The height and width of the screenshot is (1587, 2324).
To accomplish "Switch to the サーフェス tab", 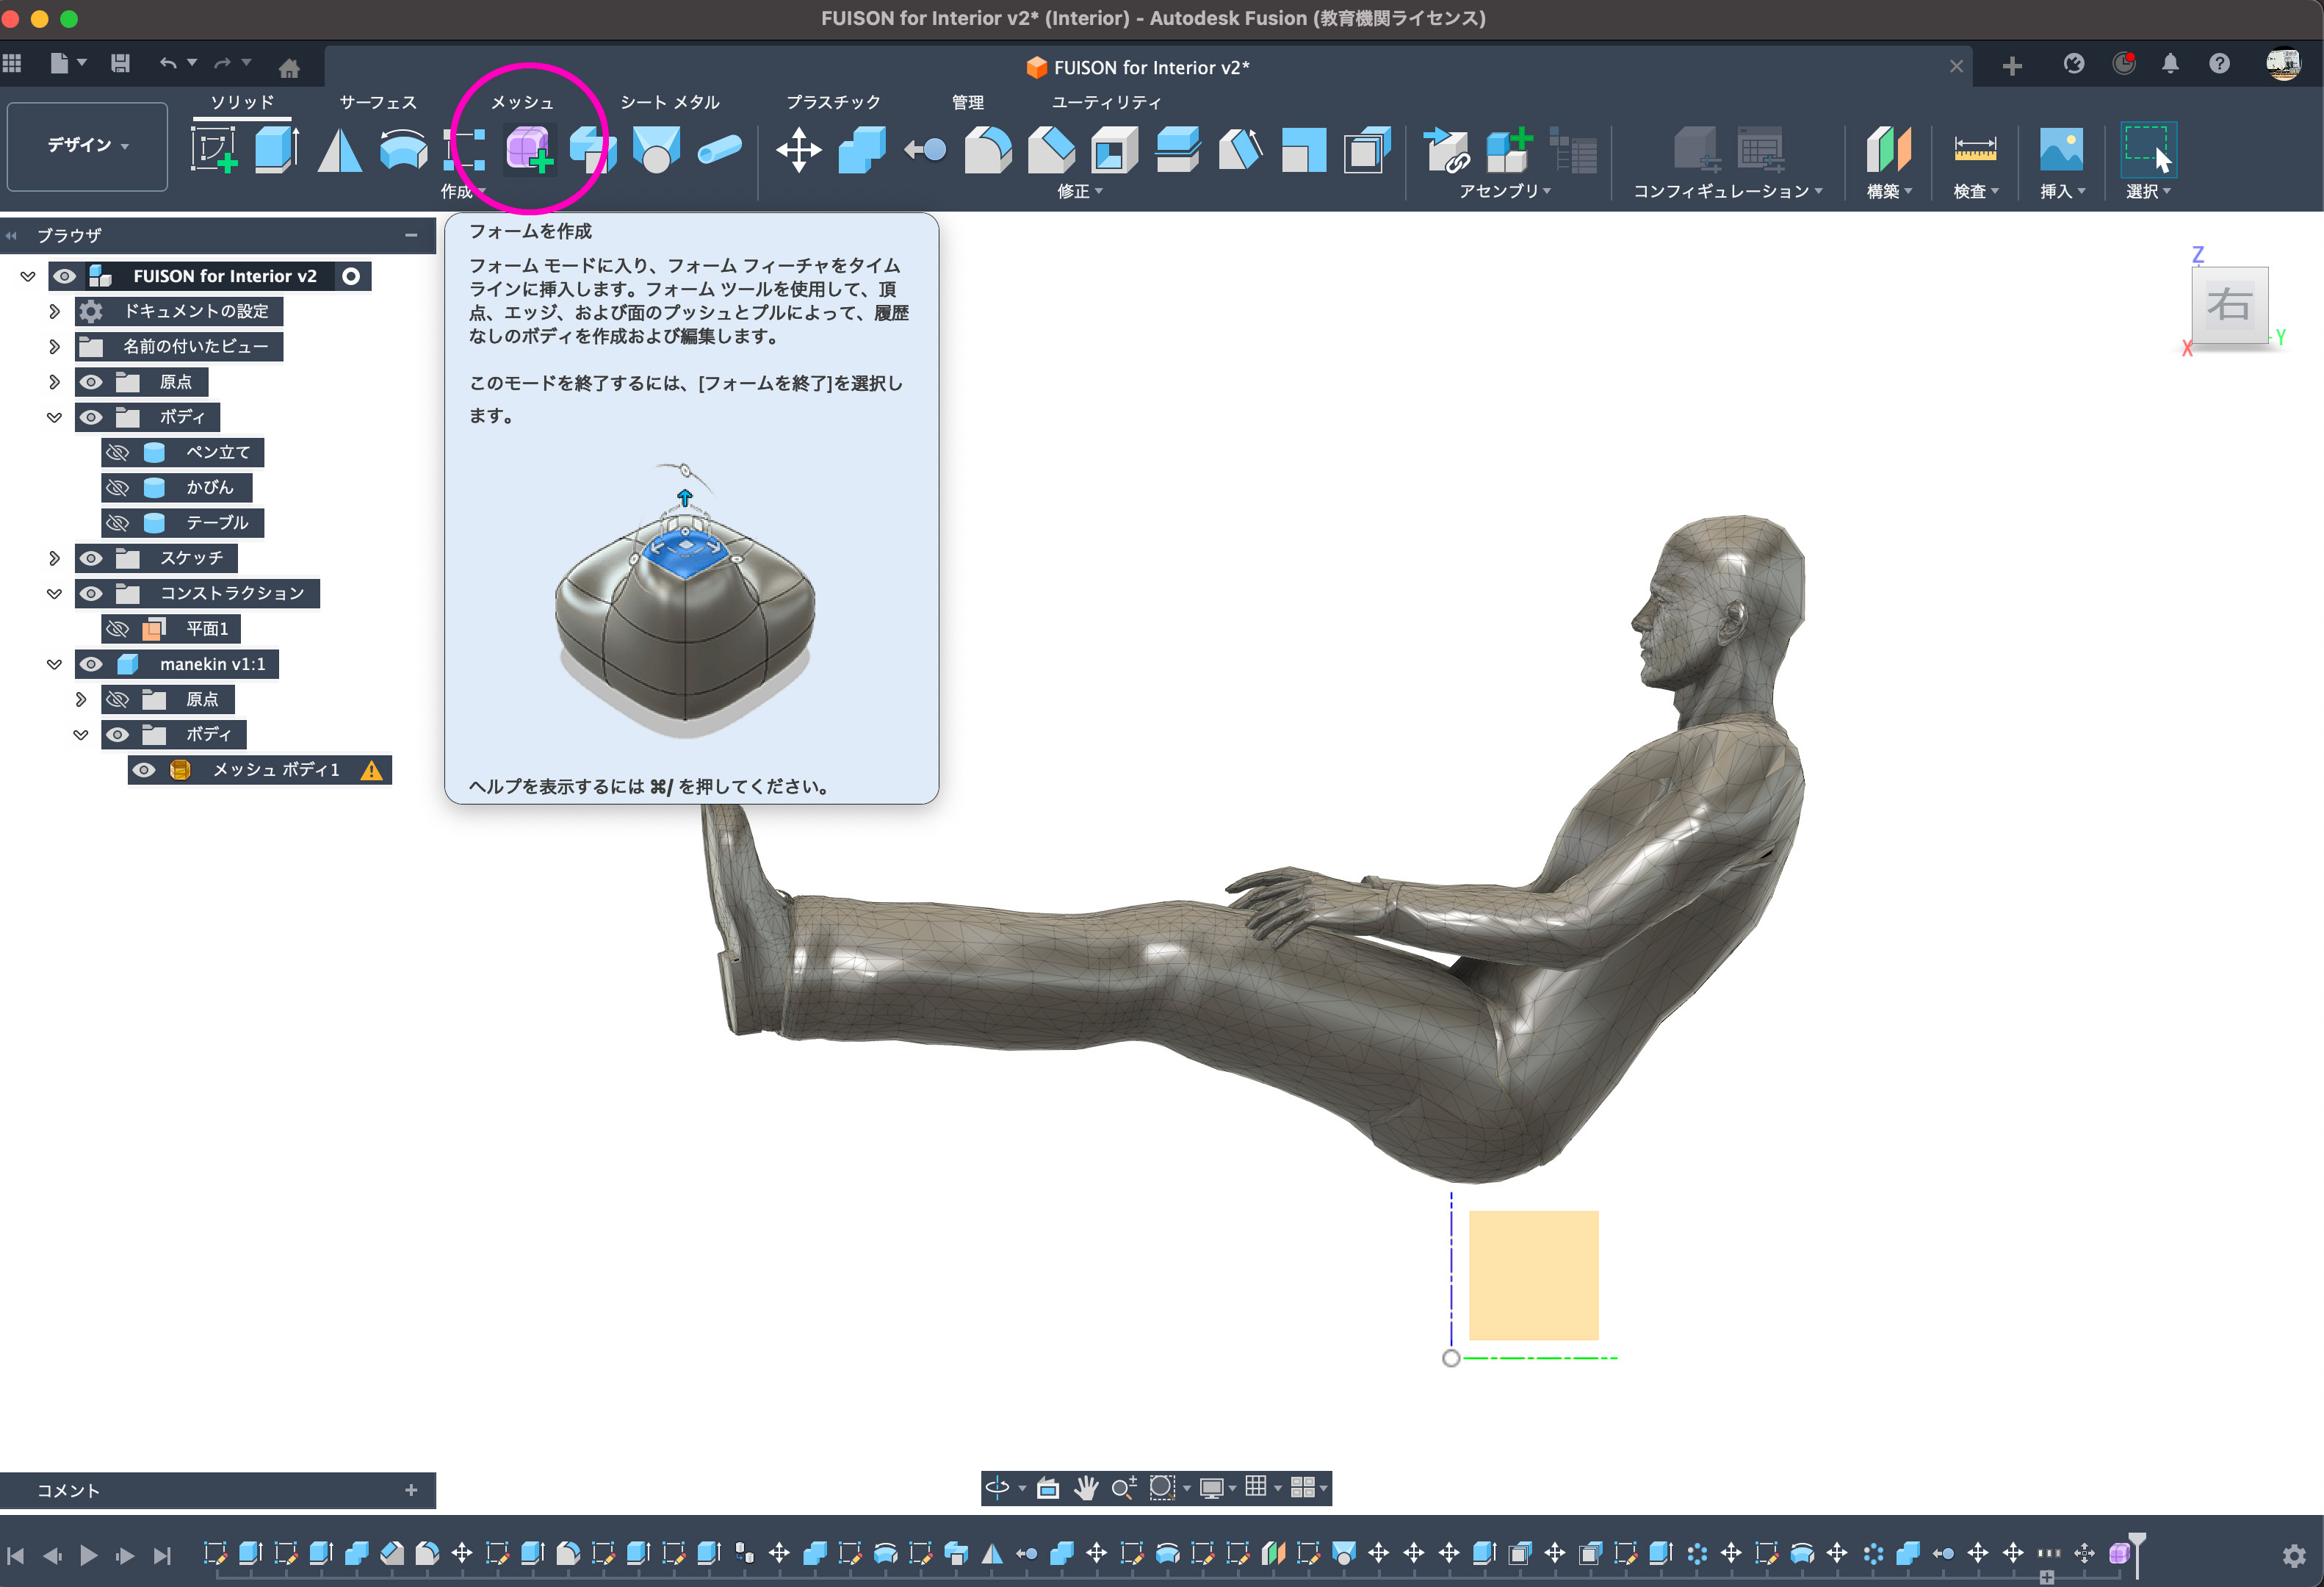I will pos(377,102).
